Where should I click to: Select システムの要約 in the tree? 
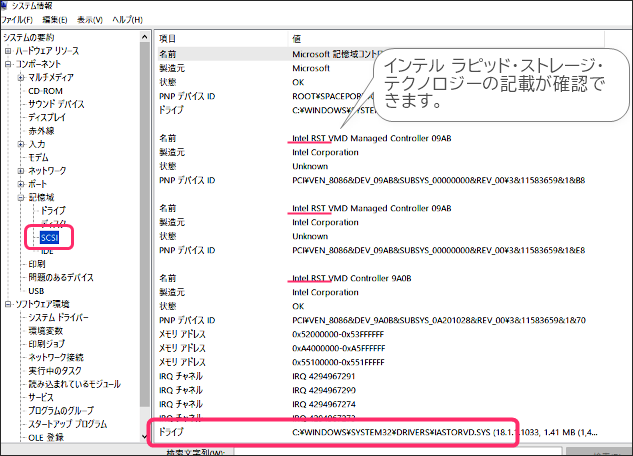(28, 38)
